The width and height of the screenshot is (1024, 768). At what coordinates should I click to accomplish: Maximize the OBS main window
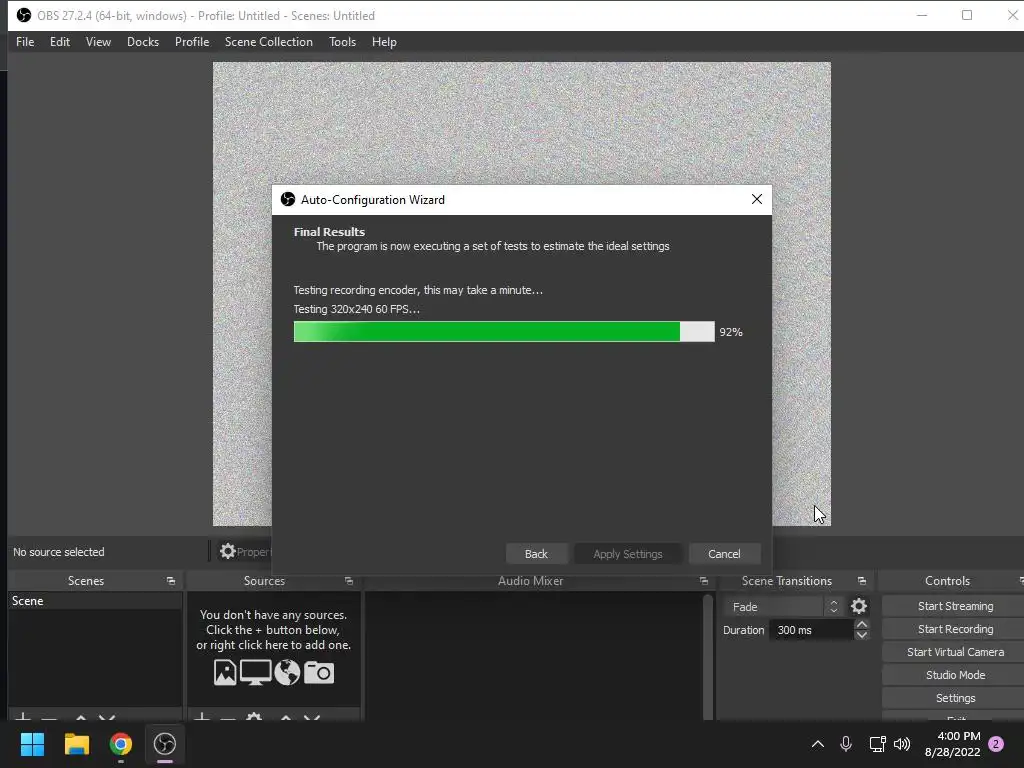point(967,15)
